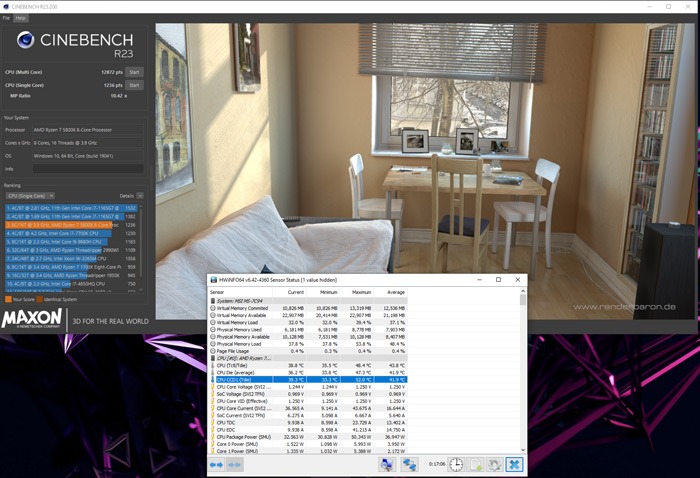Image resolution: width=700 pixels, height=478 pixels.
Task: Select the CPU [#0]: AMD Ryzen 7 group row
Action: [x=308, y=358]
